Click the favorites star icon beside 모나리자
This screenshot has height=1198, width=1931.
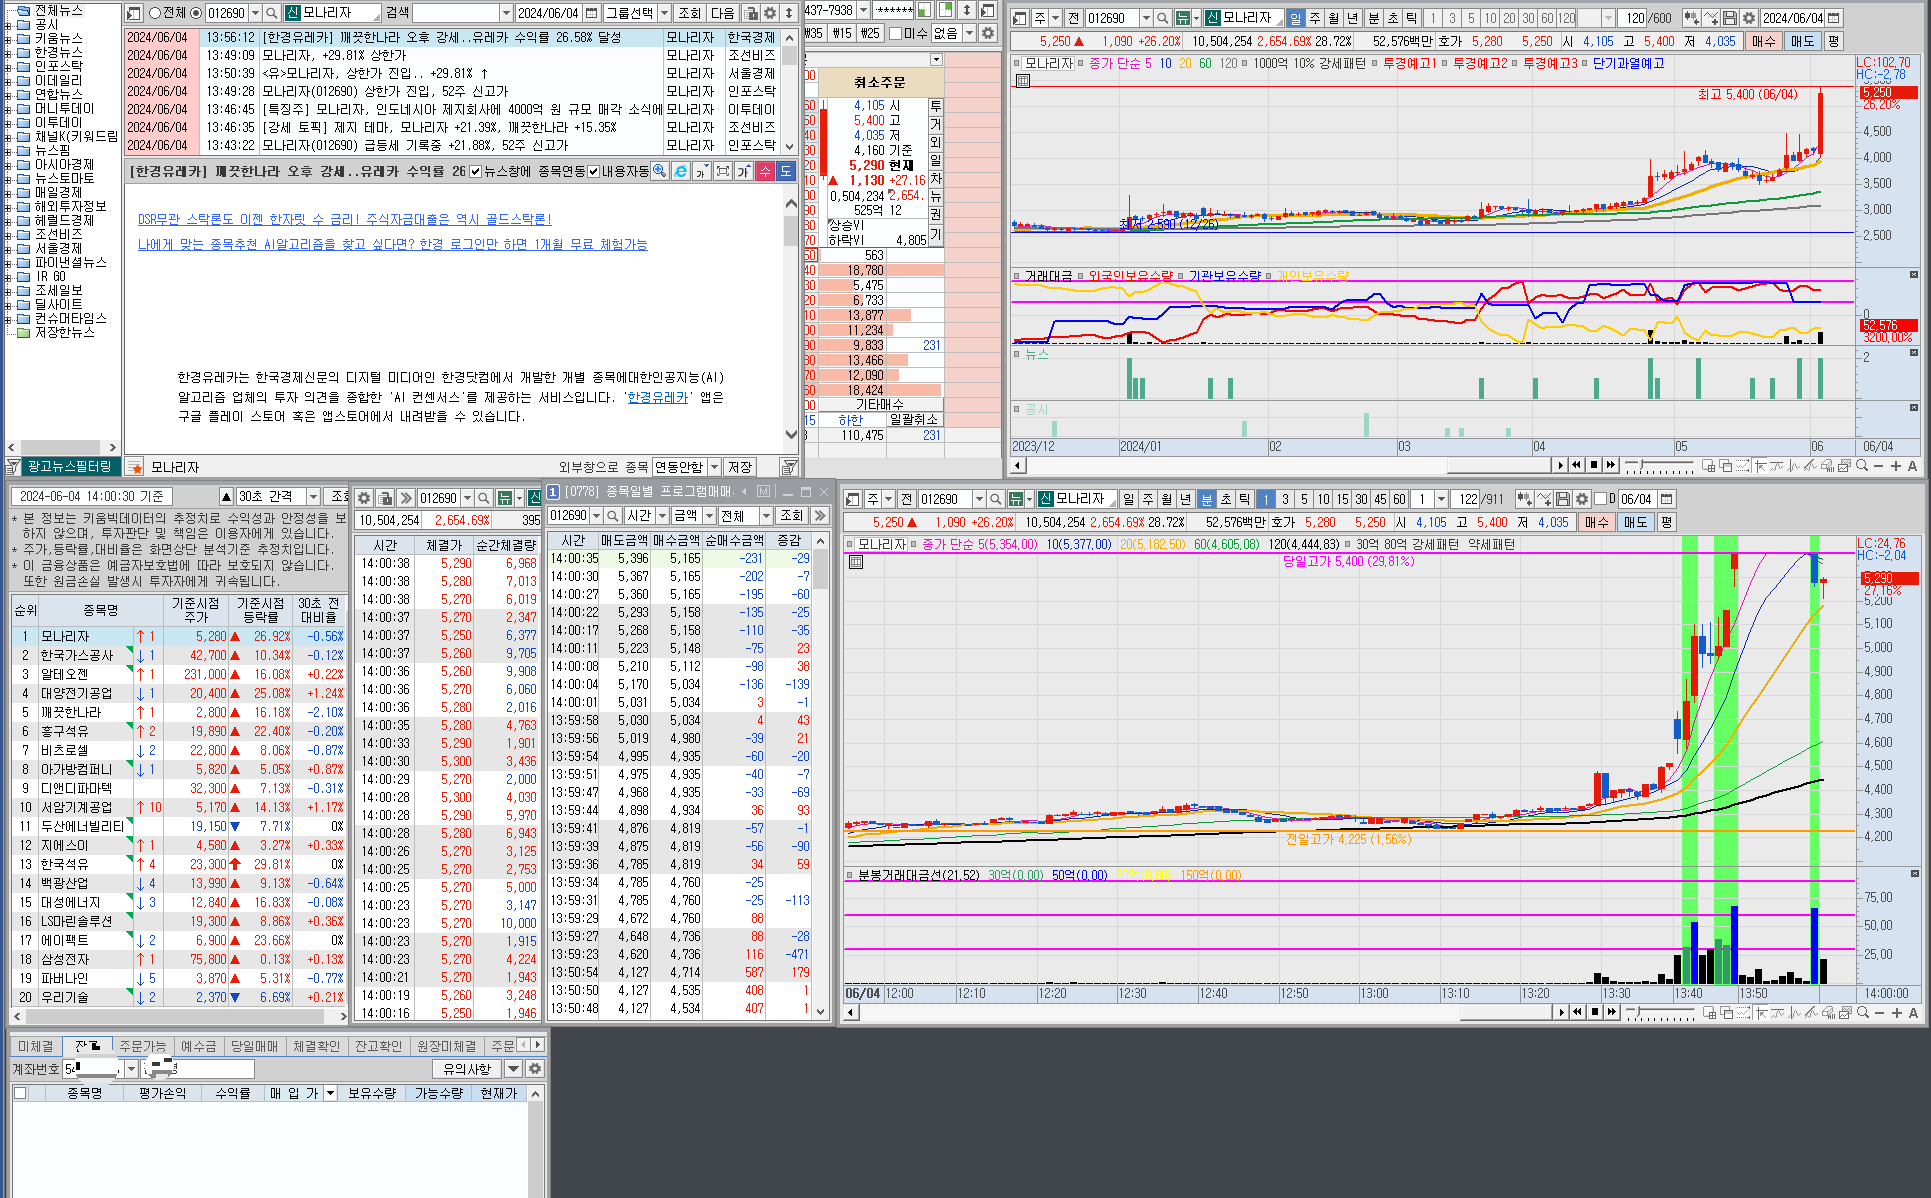pos(135,467)
